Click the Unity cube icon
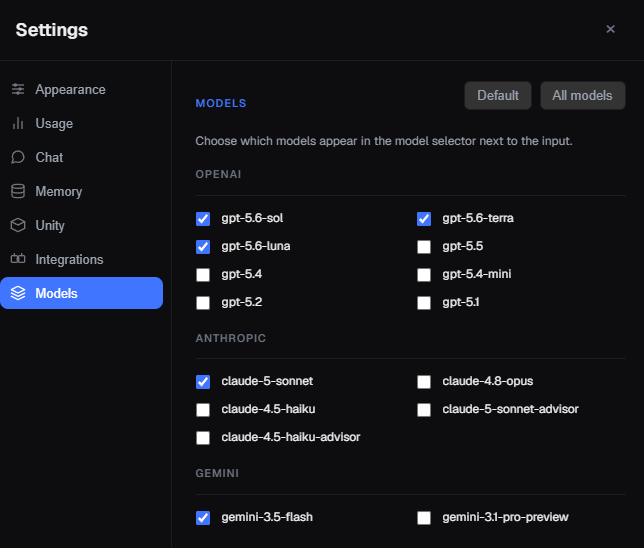644x548 pixels. click(x=18, y=225)
